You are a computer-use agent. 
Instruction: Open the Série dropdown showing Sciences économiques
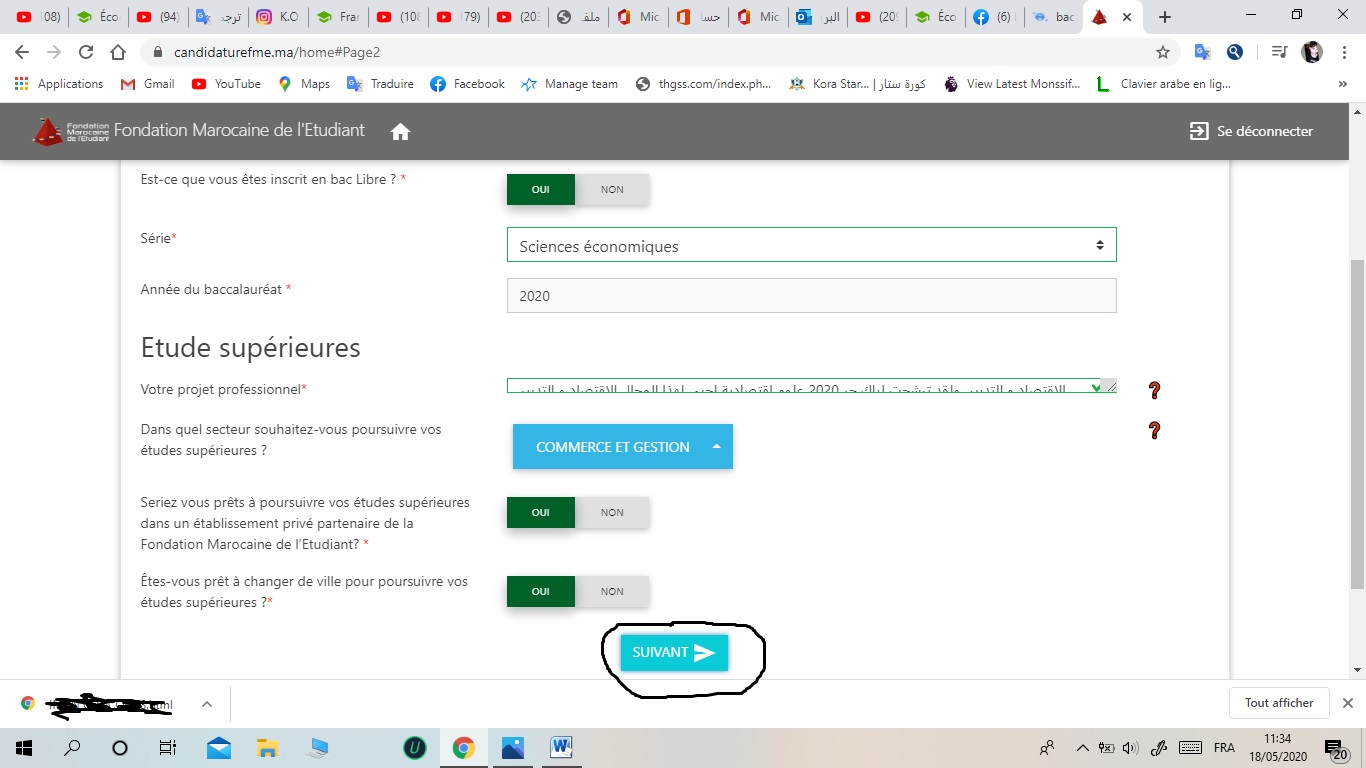(x=811, y=246)
